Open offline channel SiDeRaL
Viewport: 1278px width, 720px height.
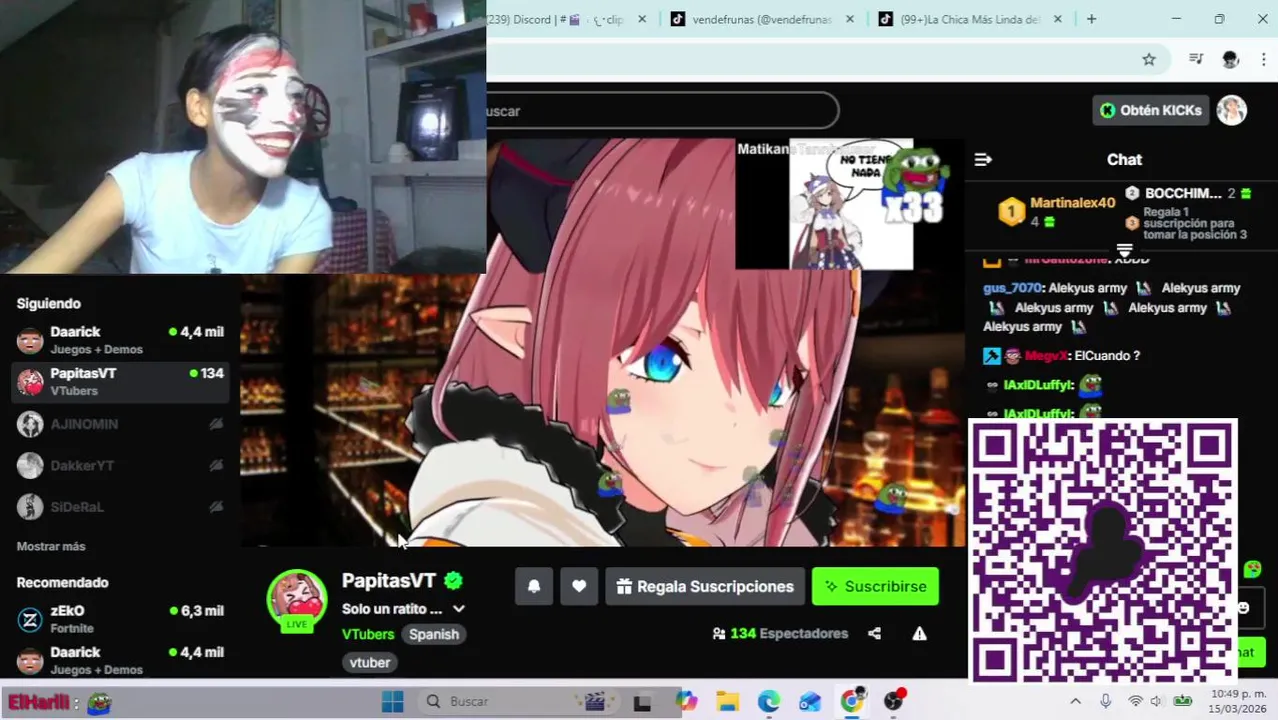click(x=120, y=507)
